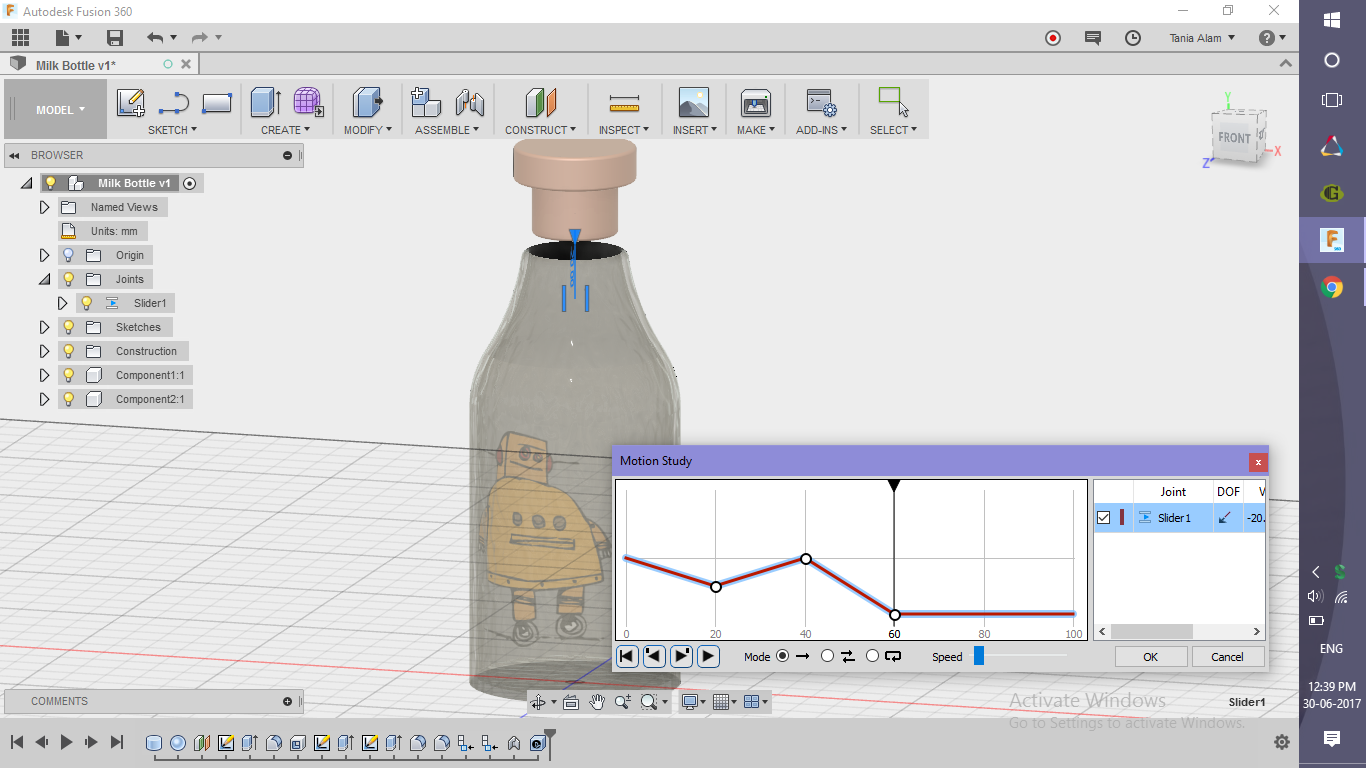
Task: Expand the Construction folder node
Action: (x=44, y=351)
